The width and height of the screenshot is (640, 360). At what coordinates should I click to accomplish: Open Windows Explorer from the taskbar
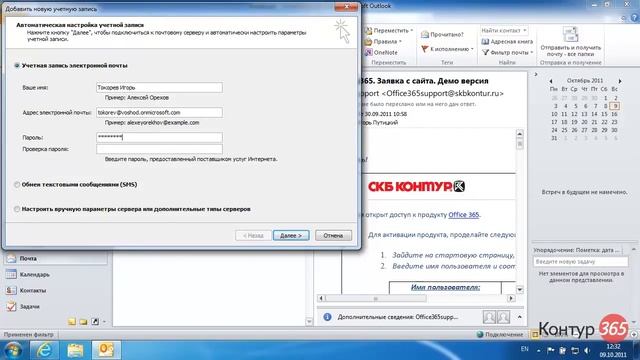[75, 350]
